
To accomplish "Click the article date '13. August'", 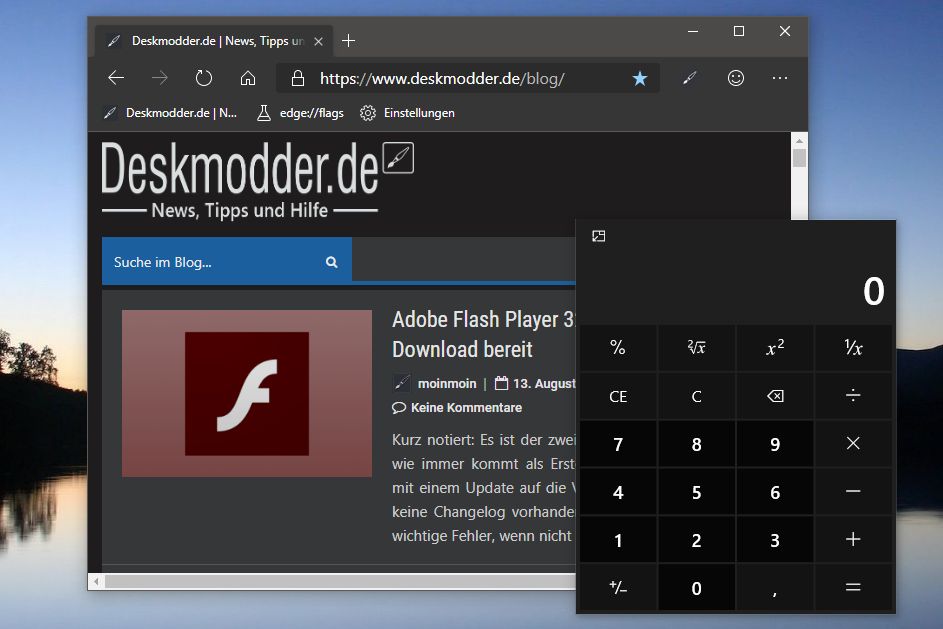I will 544,384.
